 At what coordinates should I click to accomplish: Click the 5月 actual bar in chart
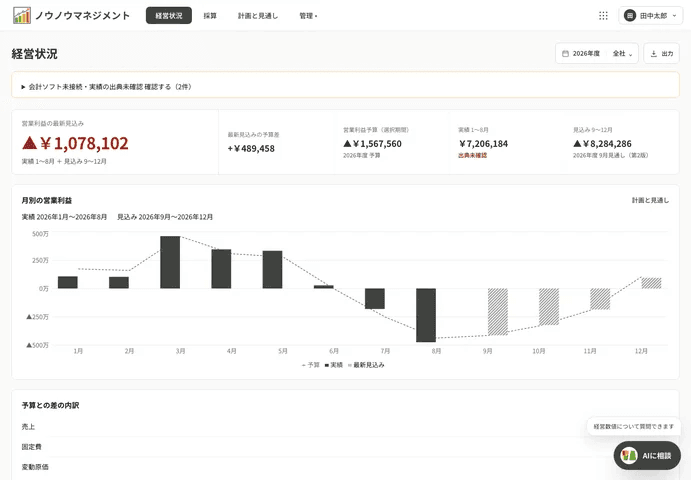click(272, 270)
